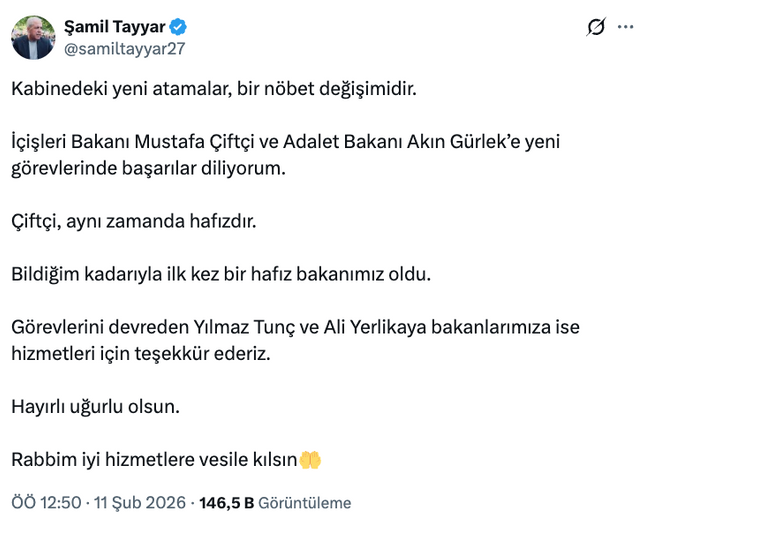
Task: Click the sentence "Çiftçi, aynı zamanda hafızdır"
Action: coord(134,221)
